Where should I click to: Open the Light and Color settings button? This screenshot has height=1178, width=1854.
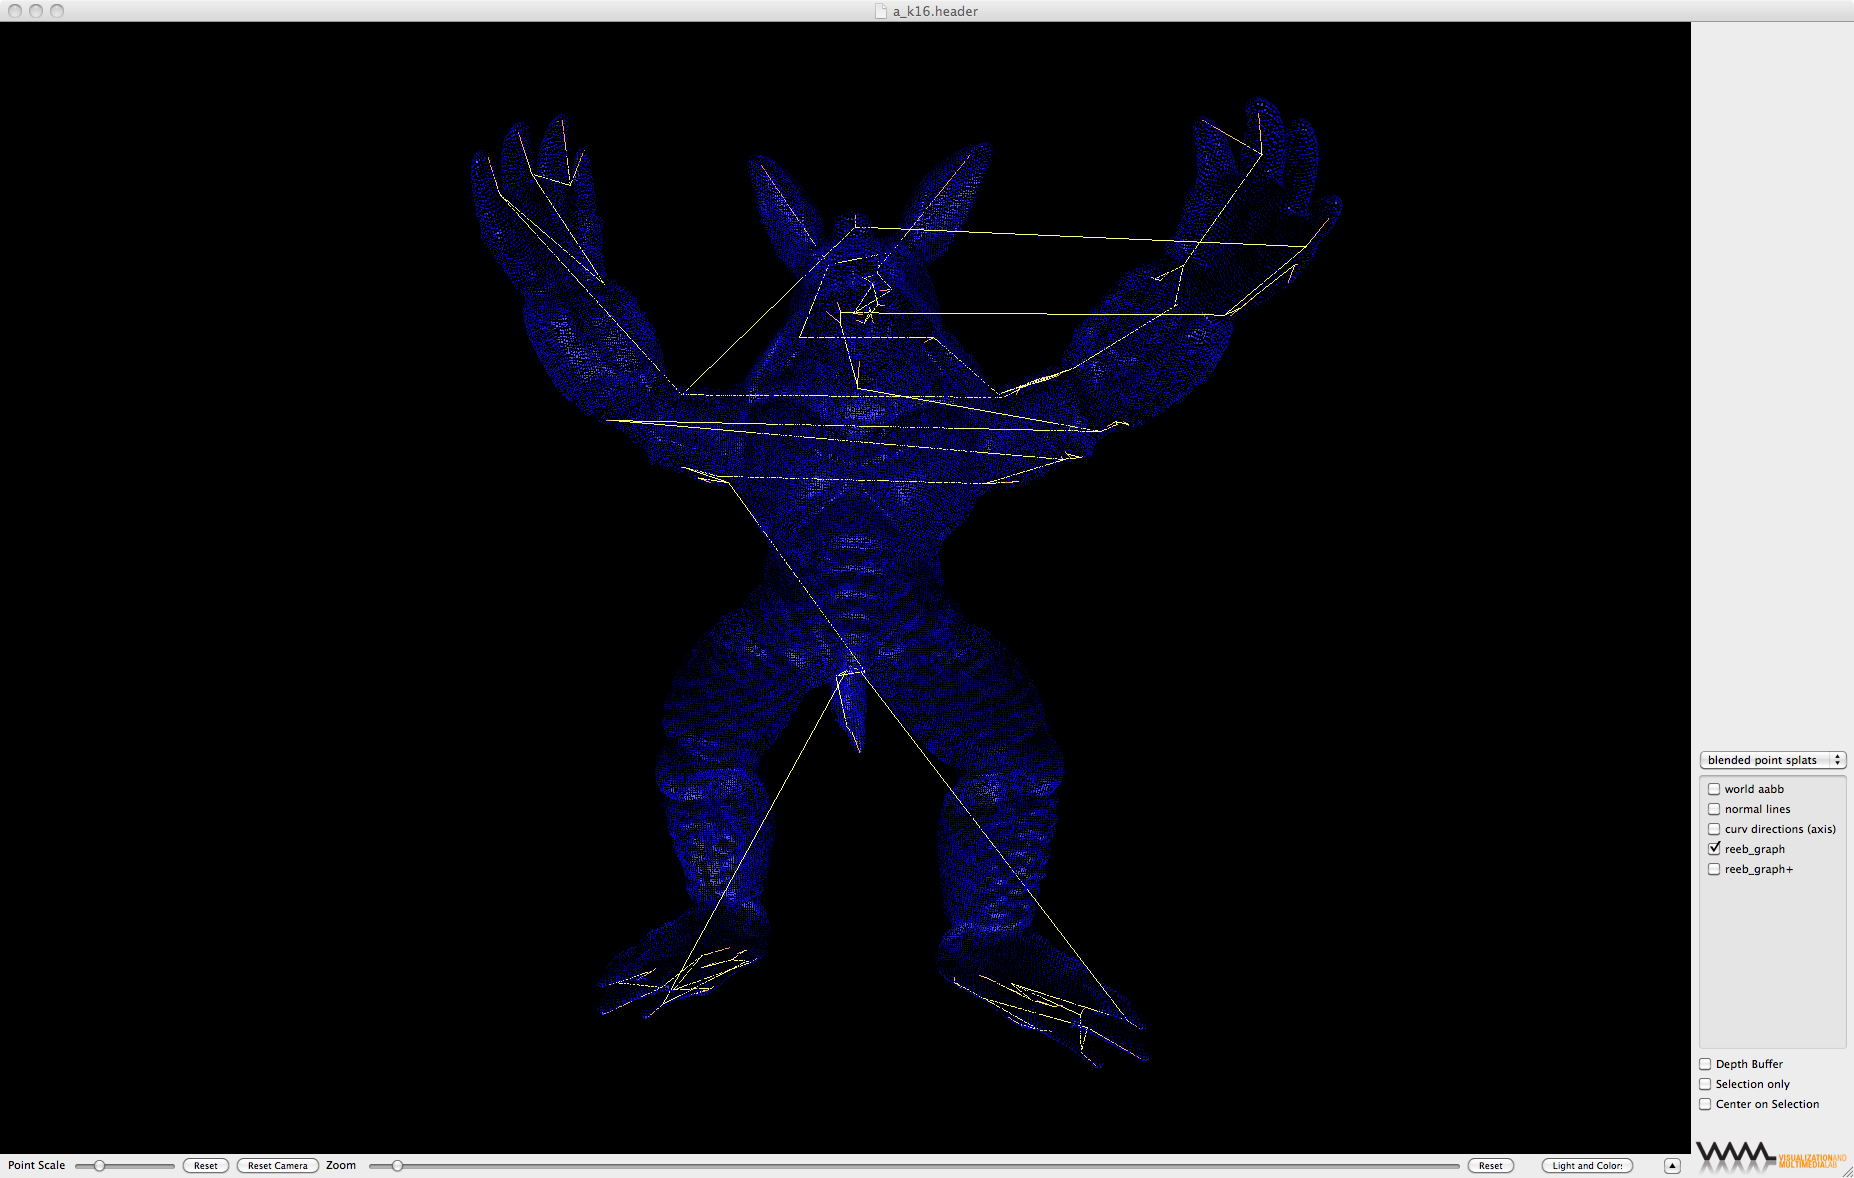(x=1587, y=1166)
